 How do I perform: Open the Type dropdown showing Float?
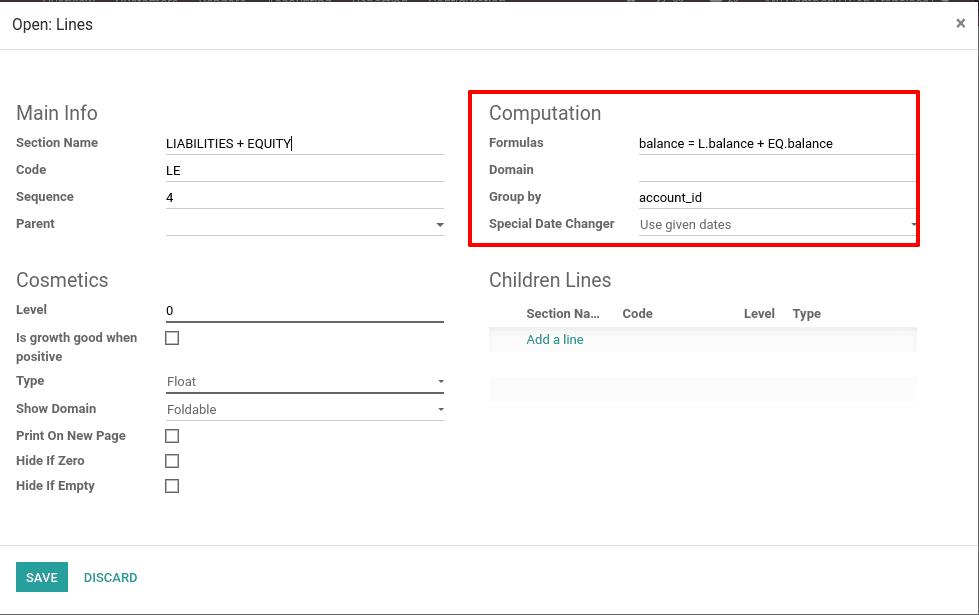[305, 381]
